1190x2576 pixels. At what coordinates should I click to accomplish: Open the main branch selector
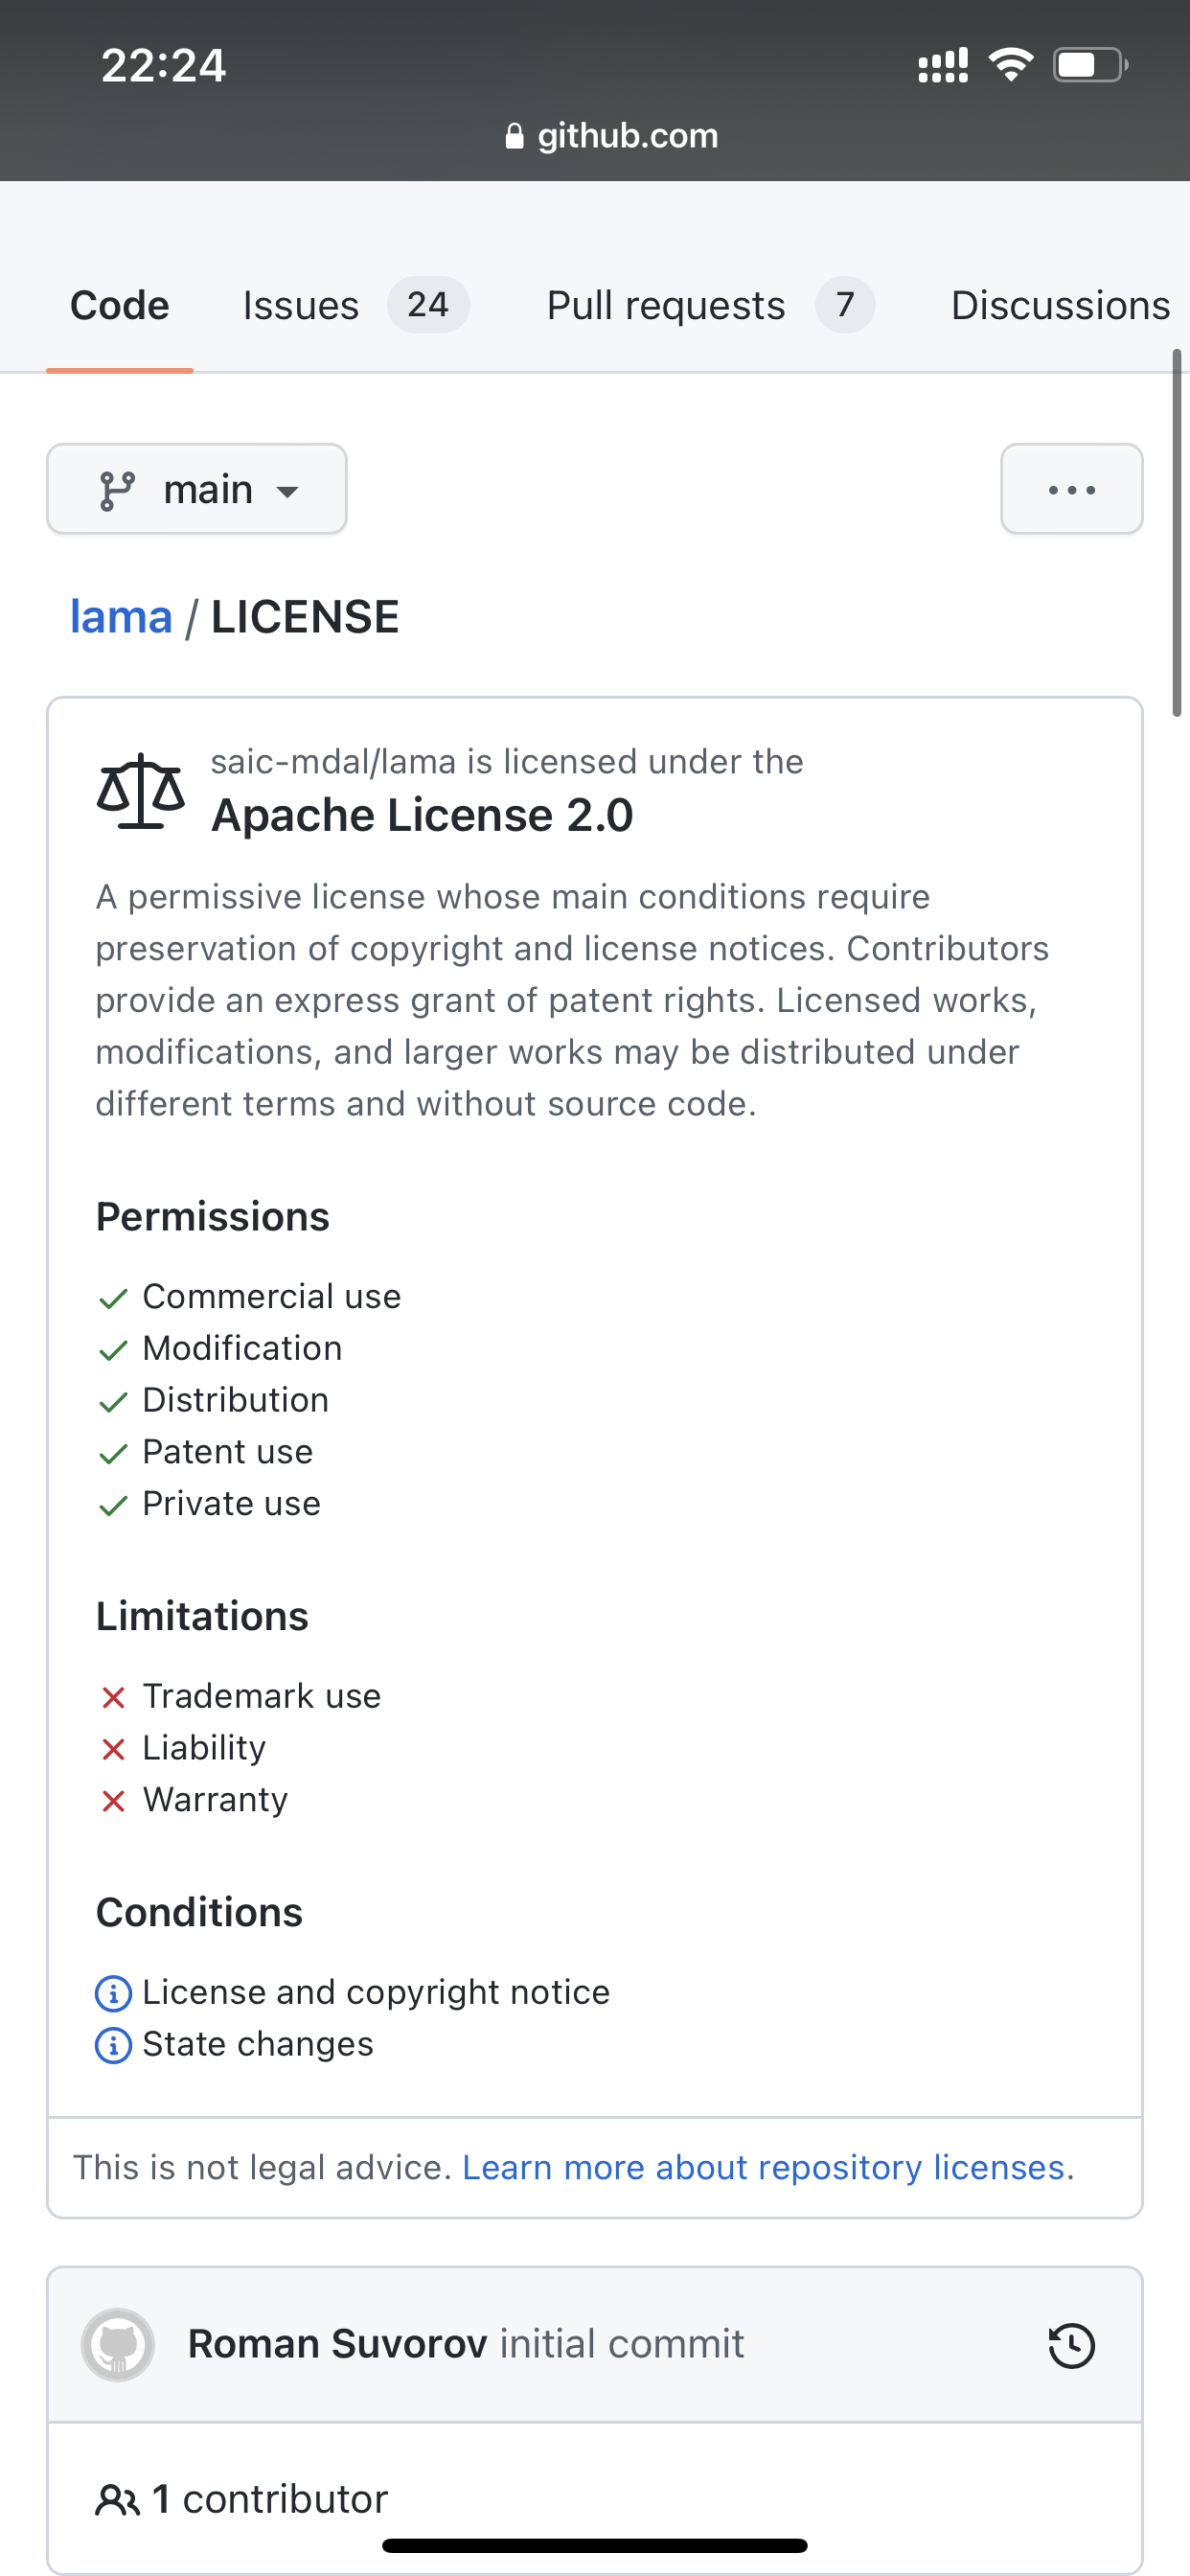pyautogui.click(x=196, y=489)
